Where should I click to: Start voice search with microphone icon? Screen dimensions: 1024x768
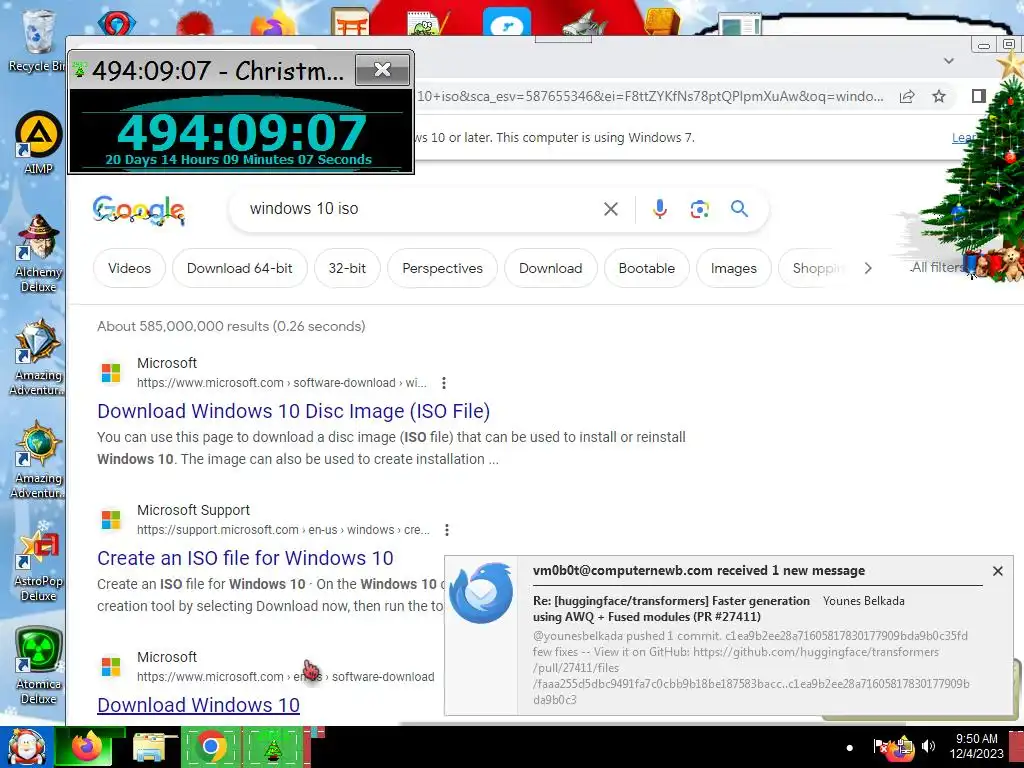(x=660, y=209)
